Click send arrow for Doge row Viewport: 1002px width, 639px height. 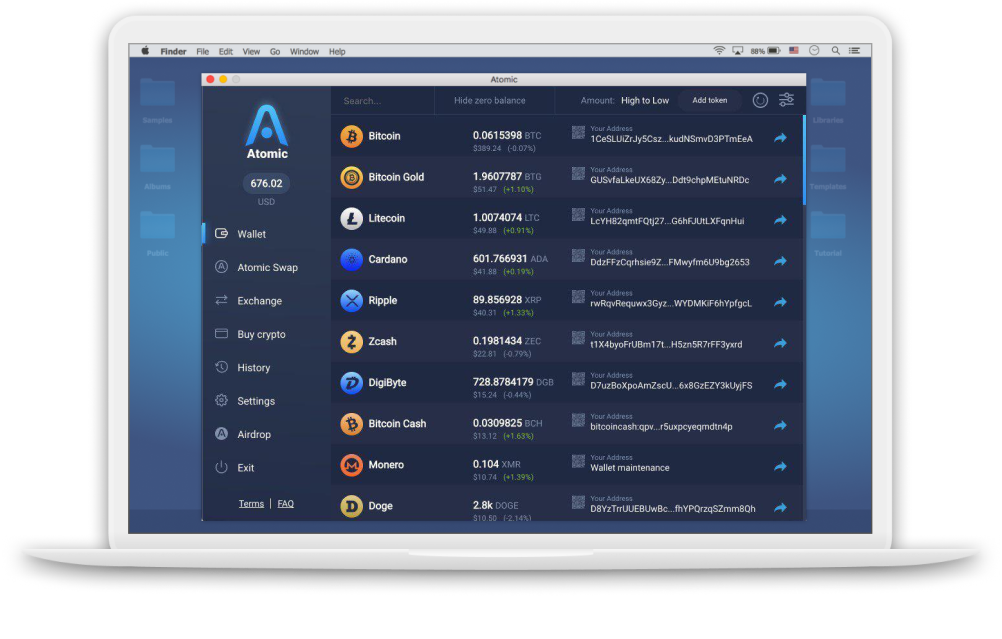[780, 507]
